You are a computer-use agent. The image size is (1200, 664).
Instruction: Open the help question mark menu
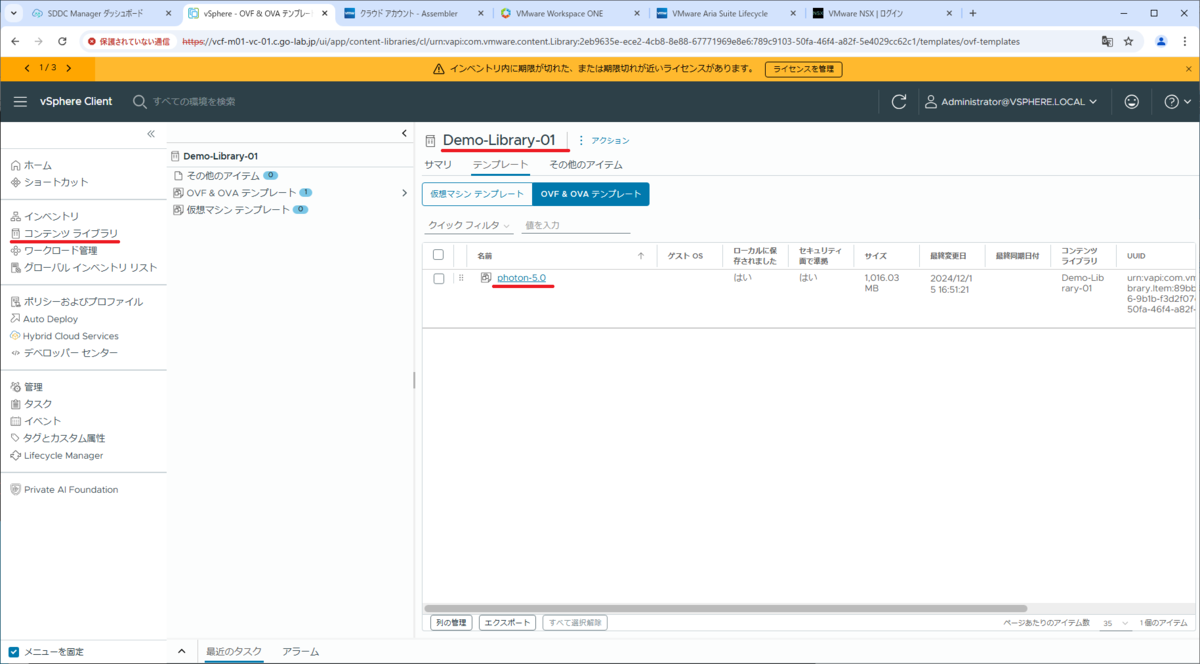point(1178,101)
